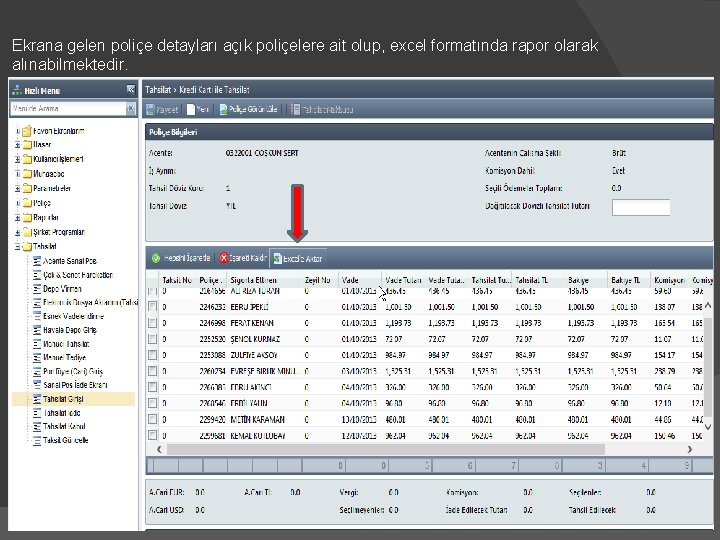Open Depo Virman menu item
Screen dimensions: 720x540
(62, 289)
